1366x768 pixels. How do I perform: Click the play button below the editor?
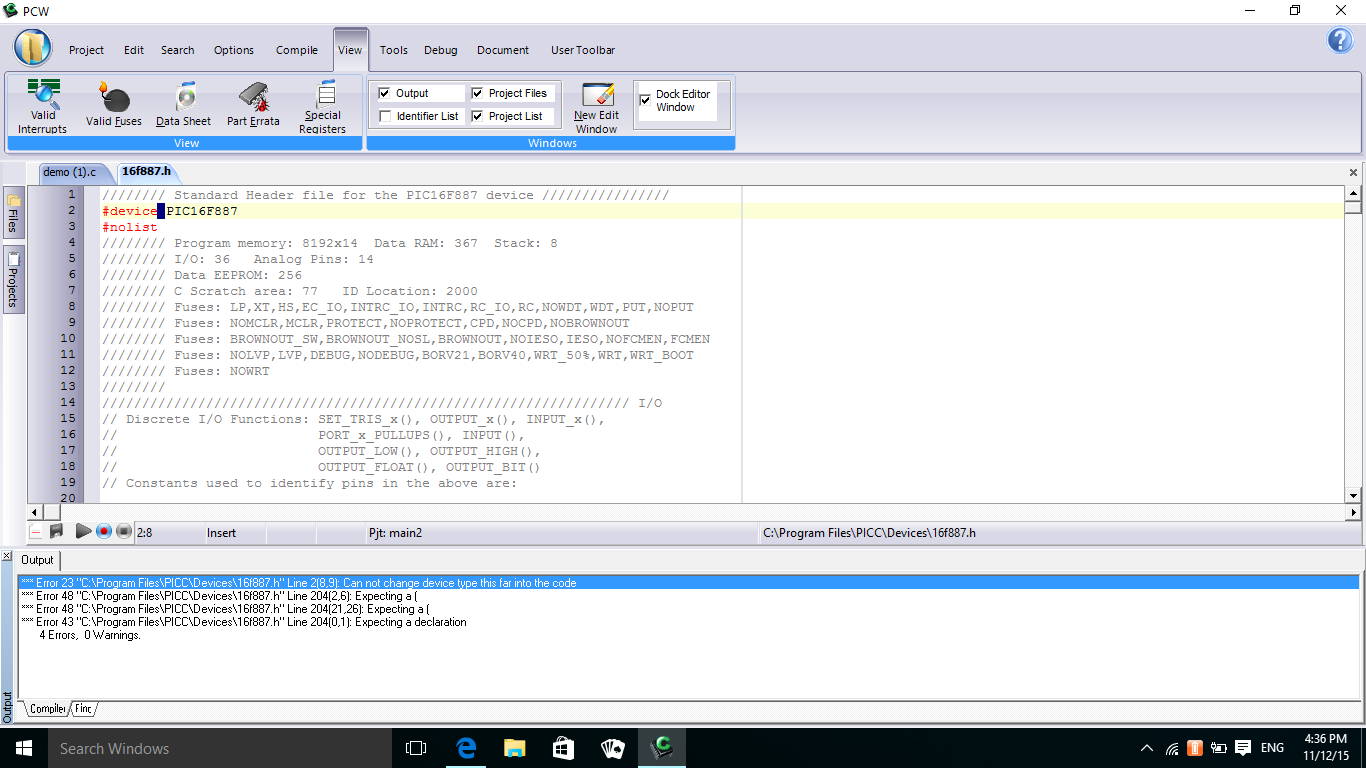pyautogui.click(x=83, y=532)
